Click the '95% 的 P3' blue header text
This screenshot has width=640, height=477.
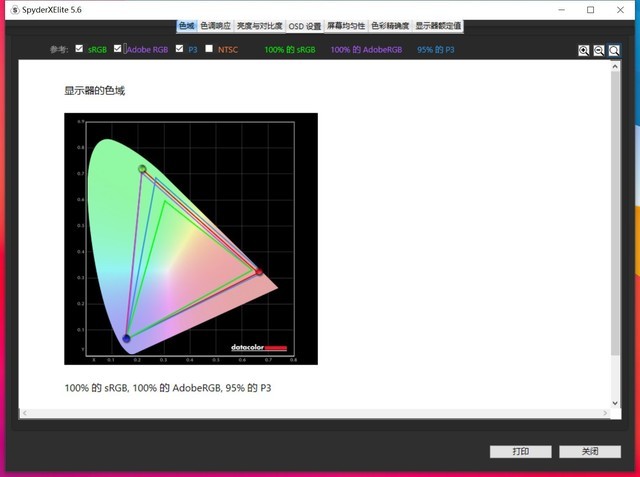tap(436, 50)
